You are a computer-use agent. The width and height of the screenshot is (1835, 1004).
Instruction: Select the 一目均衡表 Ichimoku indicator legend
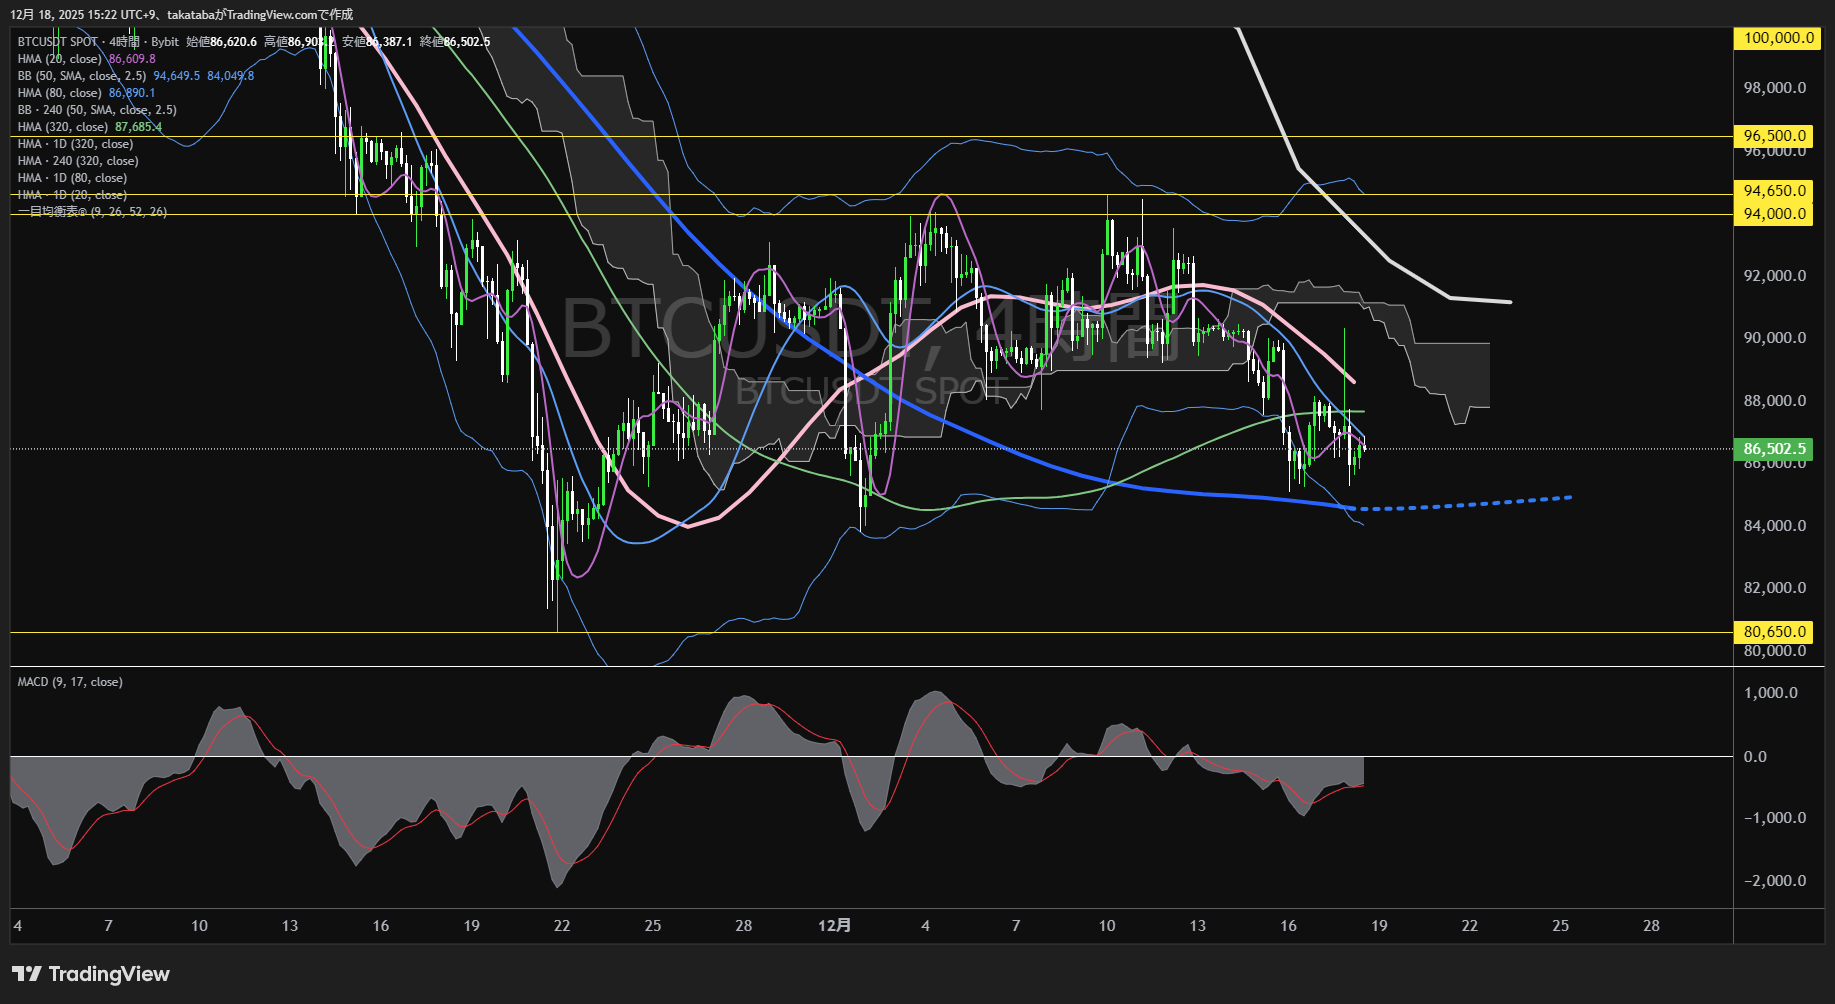(x=92, y=212)
